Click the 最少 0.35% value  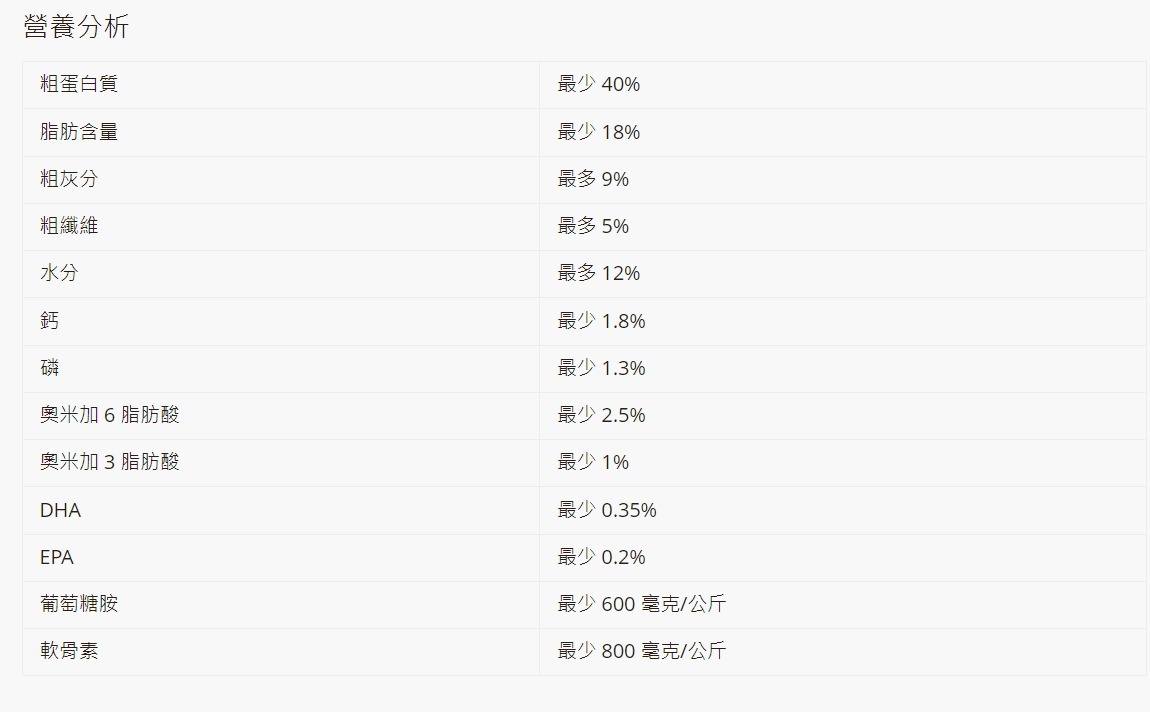point(607,510)
